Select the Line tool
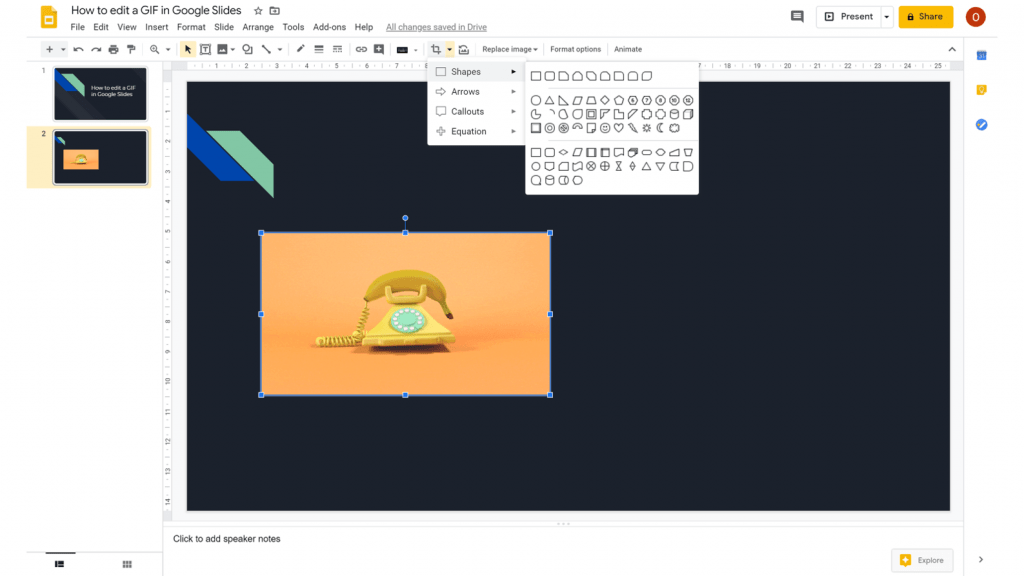Screen dimensions: 1024x576 267,49
